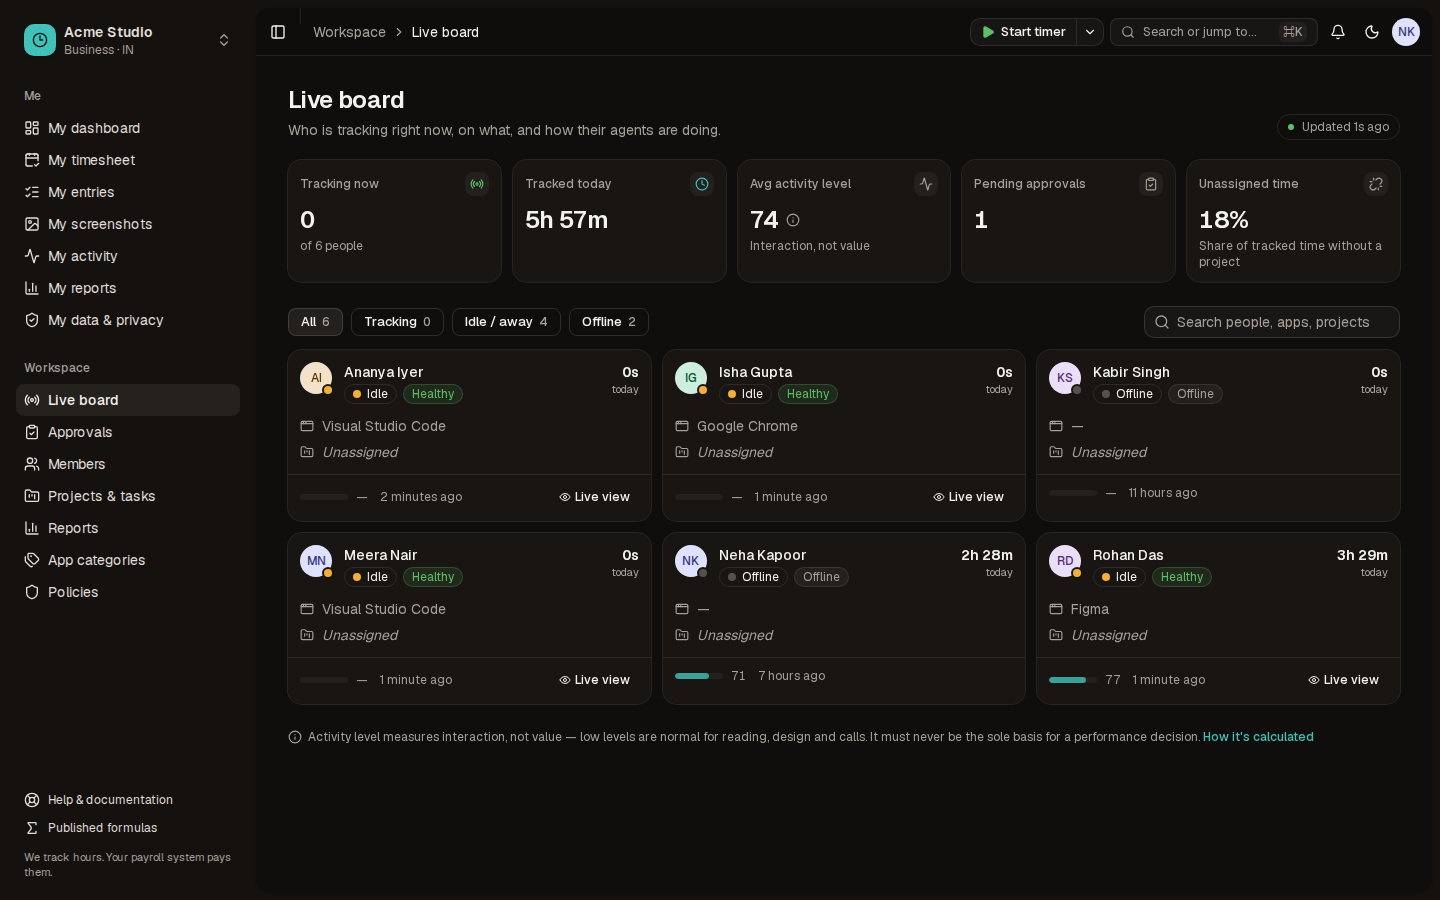This screenshot has height=900, width=1440.
Task: Open My screenshots
Action: click(x=128, y=224)
